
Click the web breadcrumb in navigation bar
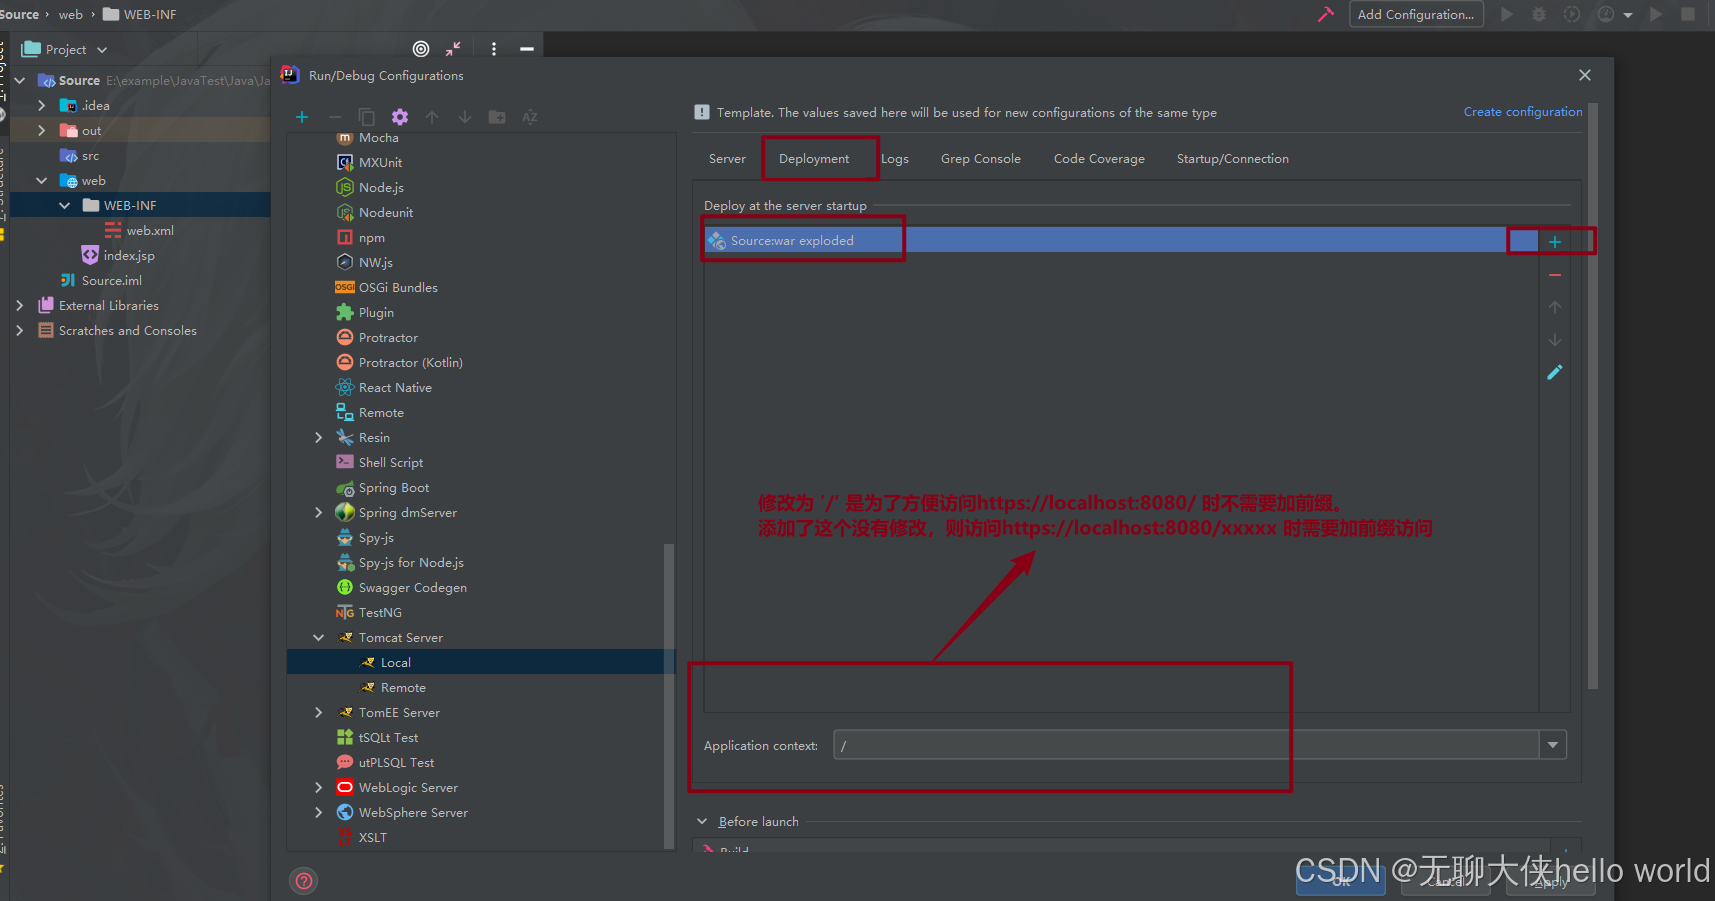pos(71,14)
